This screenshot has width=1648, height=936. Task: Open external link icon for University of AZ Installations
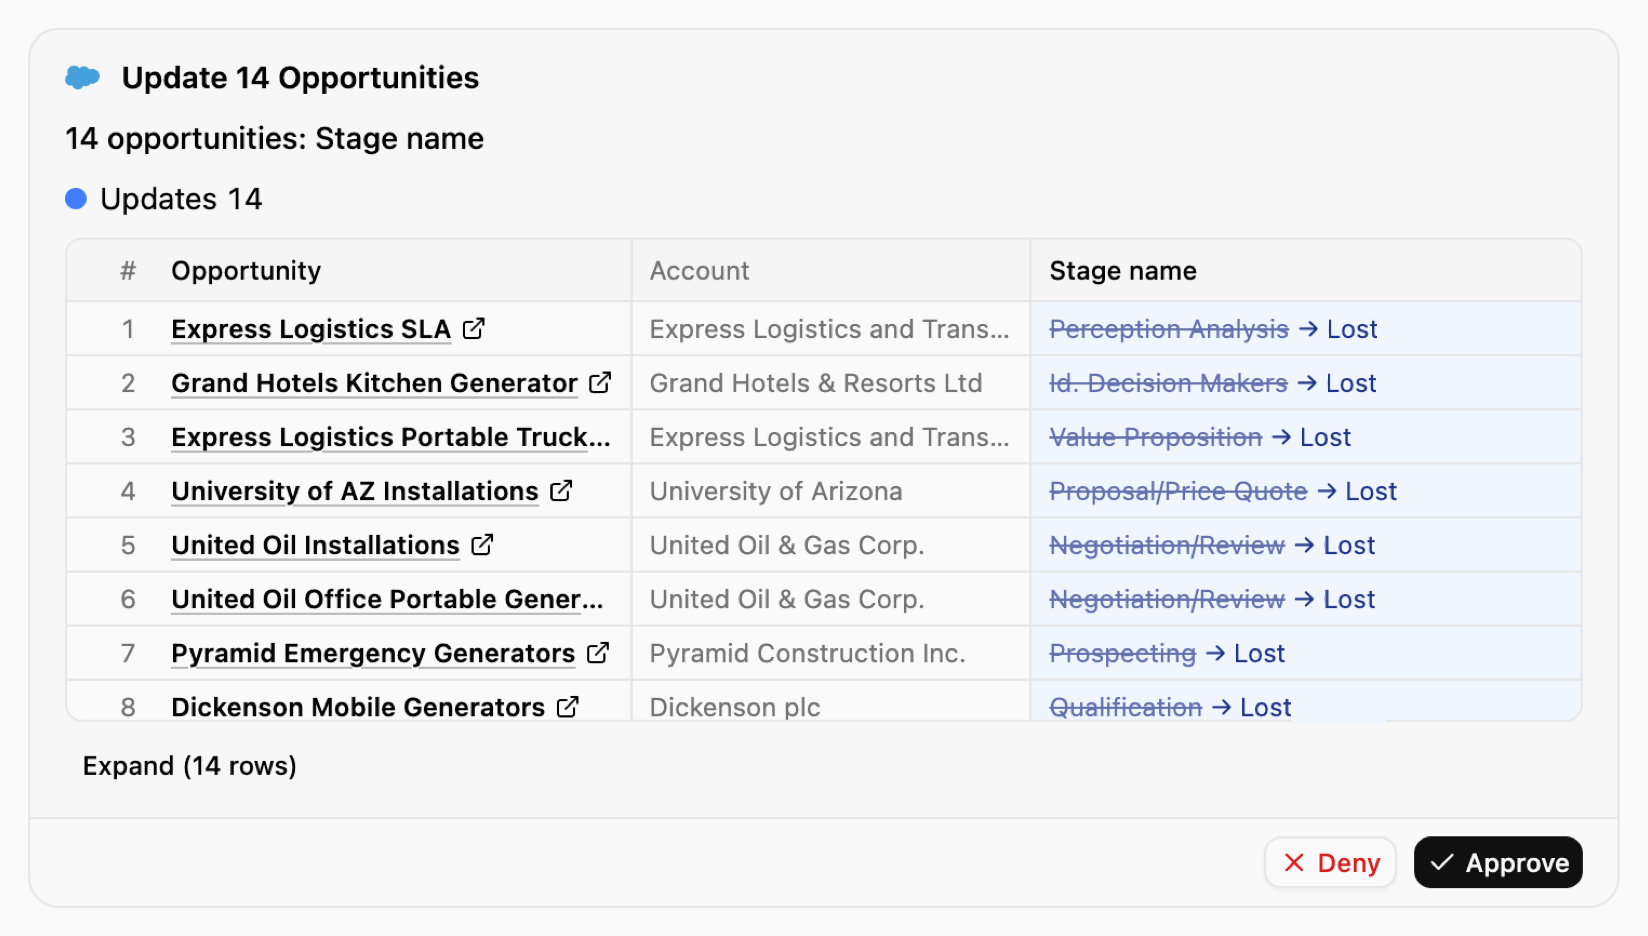pos(561,490)
